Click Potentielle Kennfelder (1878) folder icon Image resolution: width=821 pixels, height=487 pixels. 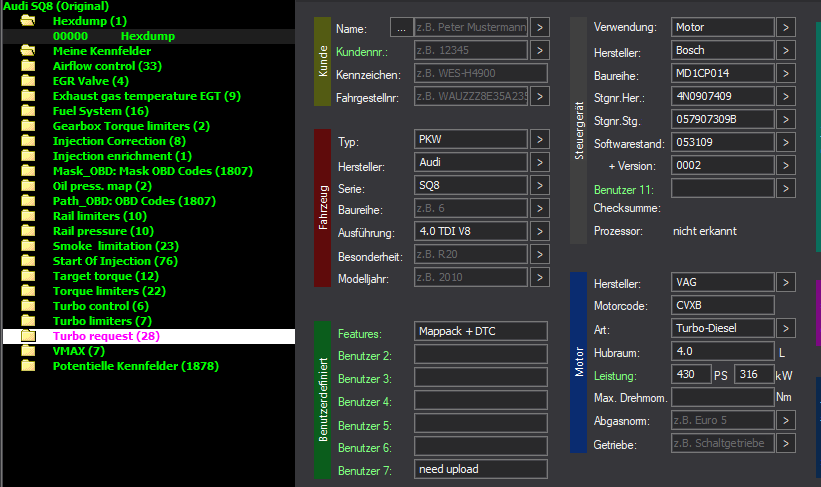(28, 366)
